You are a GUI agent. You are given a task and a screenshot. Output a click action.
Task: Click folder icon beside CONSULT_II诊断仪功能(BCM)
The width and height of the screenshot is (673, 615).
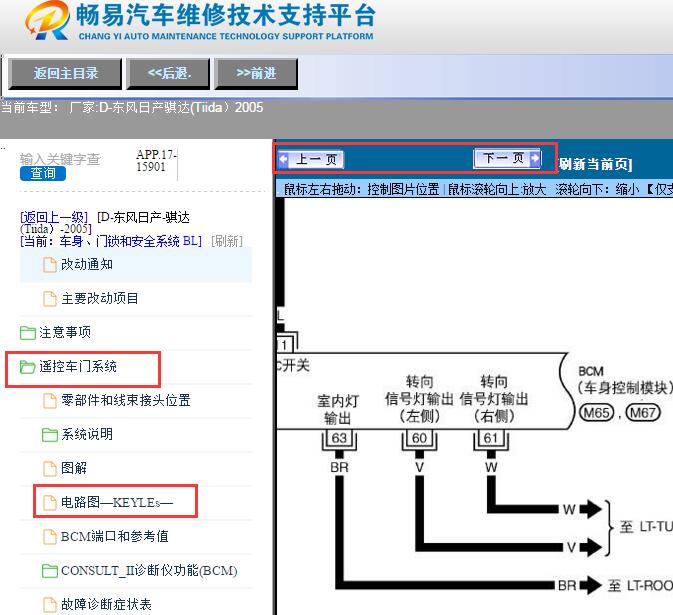pyautogui.click(x=50, y=571)
